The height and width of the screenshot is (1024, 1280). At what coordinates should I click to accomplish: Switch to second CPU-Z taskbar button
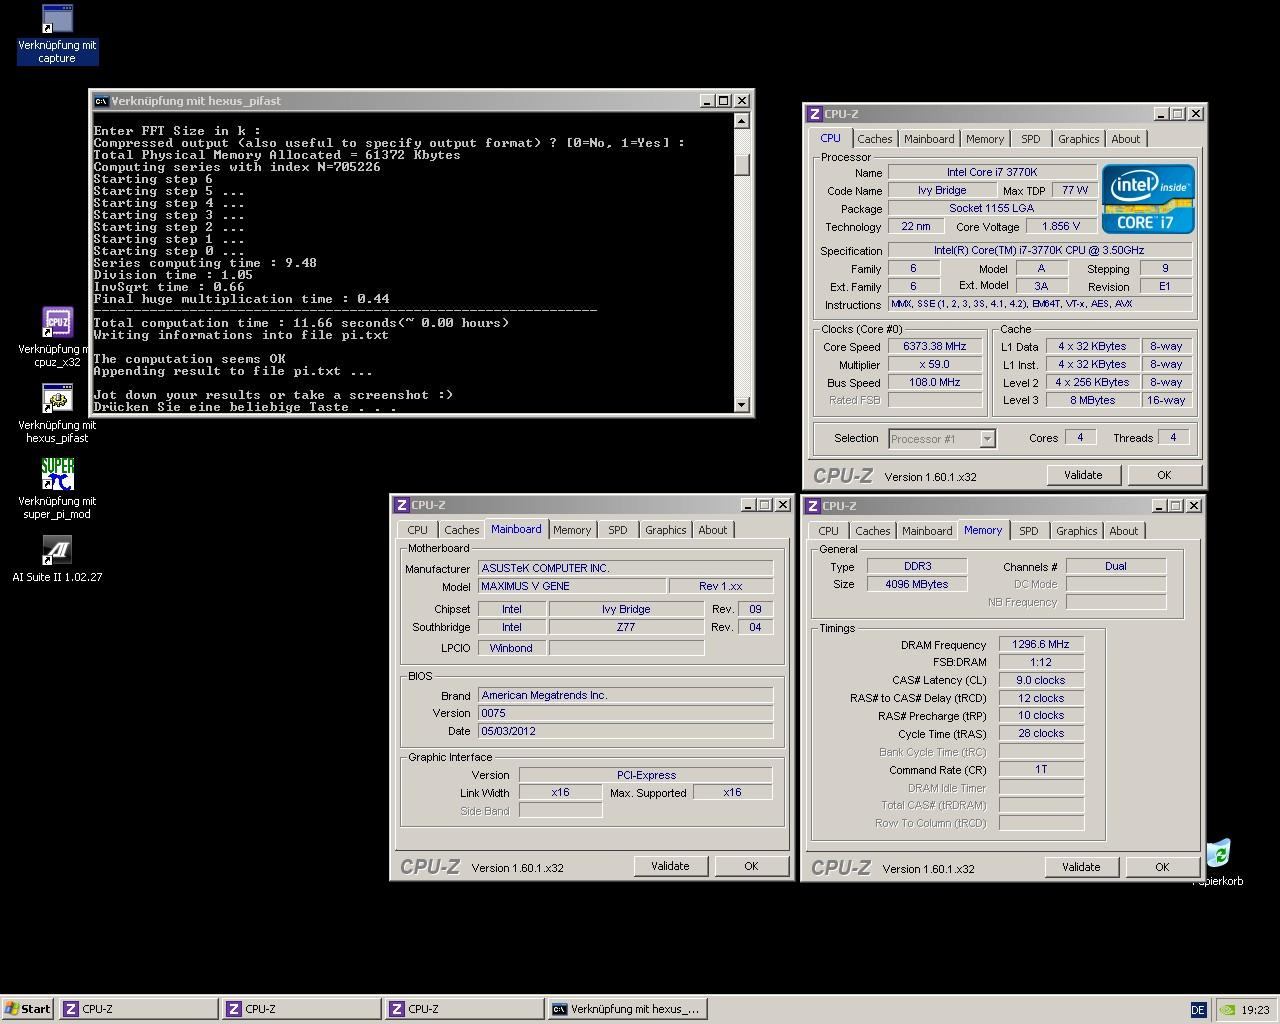pos(301,1009)
